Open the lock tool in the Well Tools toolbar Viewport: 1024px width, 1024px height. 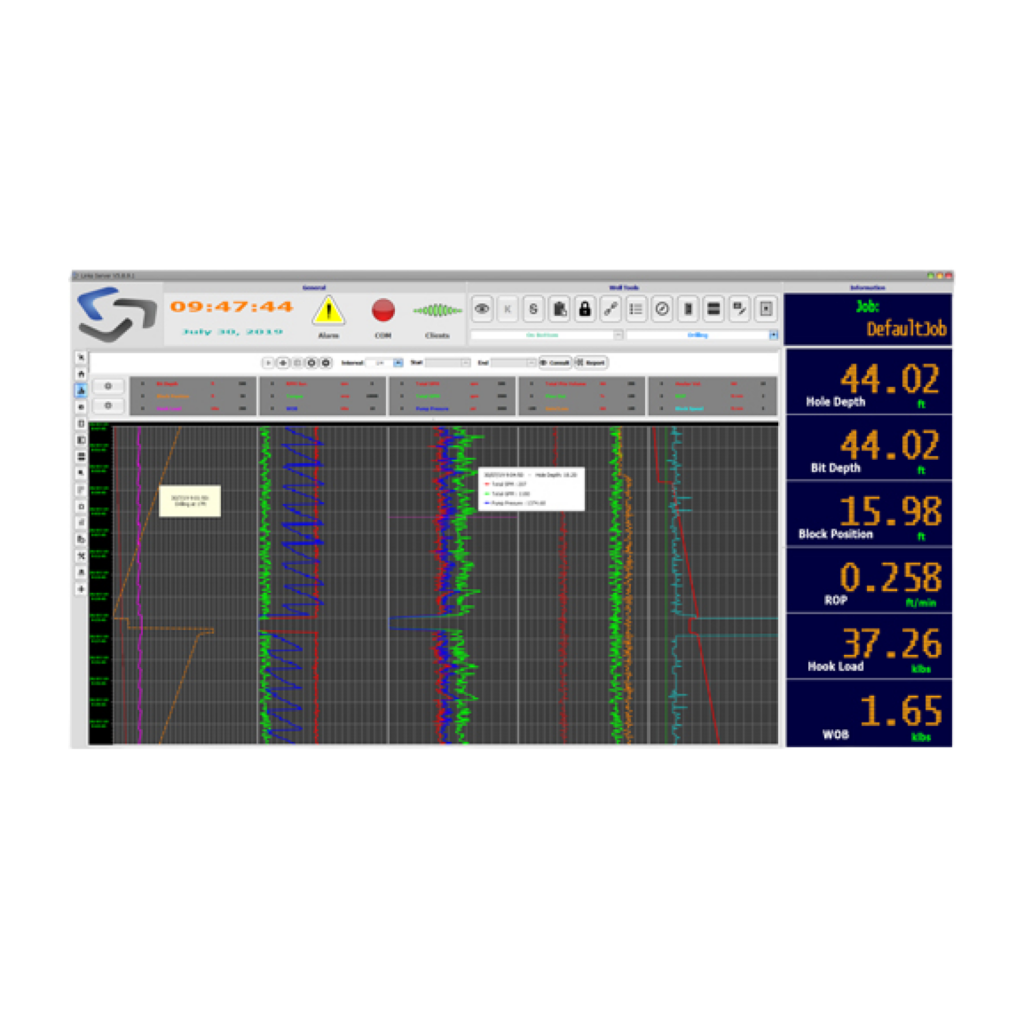(x=585, y=309)
